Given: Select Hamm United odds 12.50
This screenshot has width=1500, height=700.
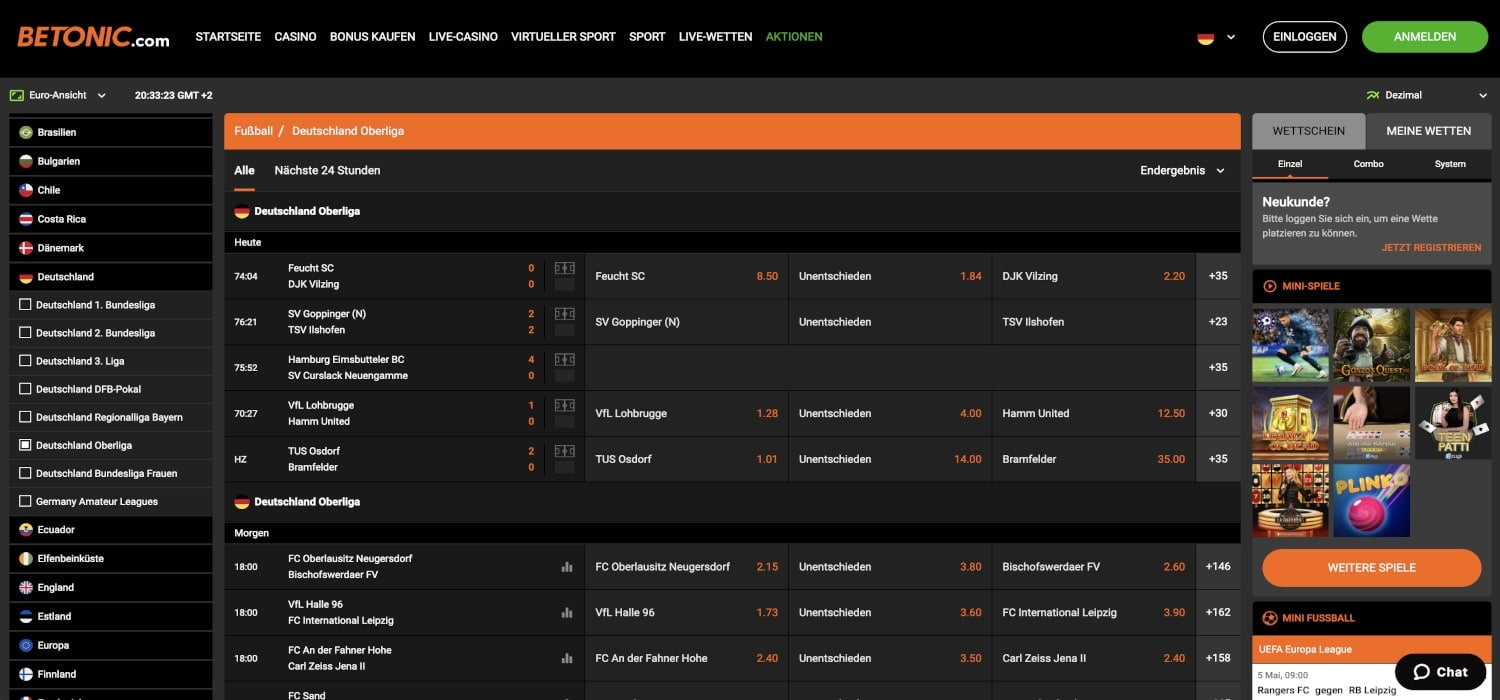Looking at the screenshot, I should point(1093,413).
